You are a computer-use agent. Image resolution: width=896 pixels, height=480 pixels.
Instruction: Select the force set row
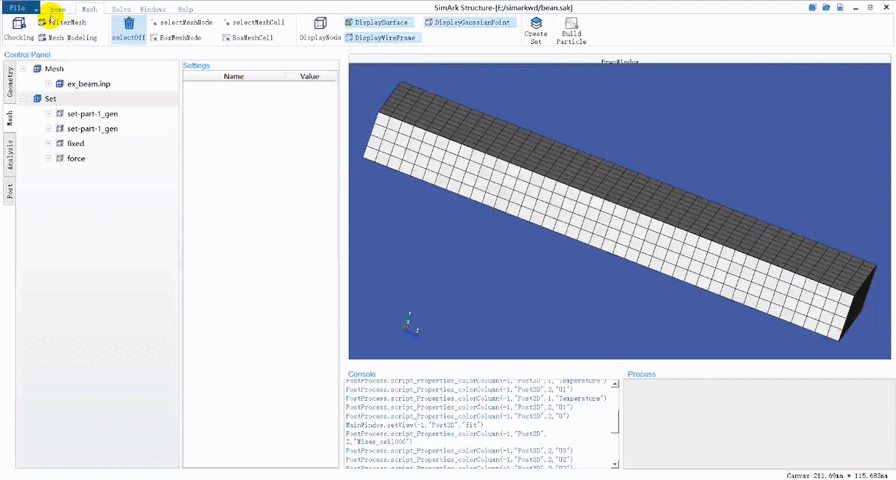(x=76, y=158)
